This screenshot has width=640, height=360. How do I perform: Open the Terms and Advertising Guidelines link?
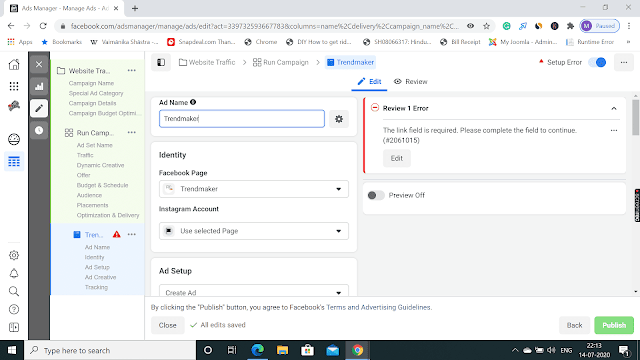click(x=378, y=307)
